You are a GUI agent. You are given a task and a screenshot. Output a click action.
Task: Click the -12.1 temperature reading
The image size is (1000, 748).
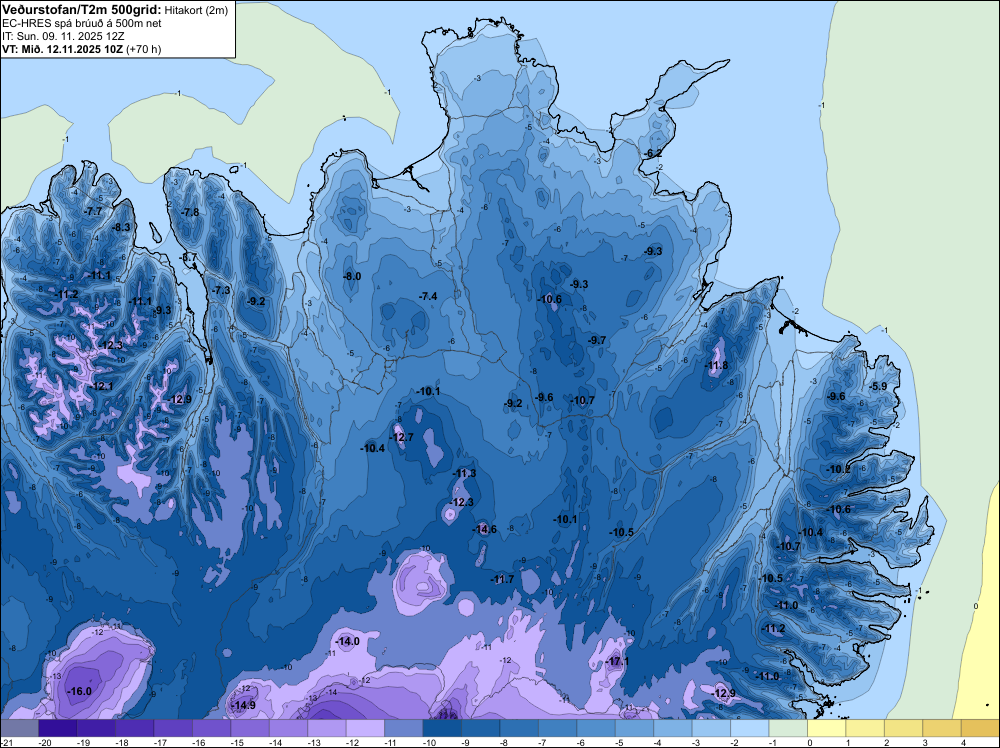(102, 386)
